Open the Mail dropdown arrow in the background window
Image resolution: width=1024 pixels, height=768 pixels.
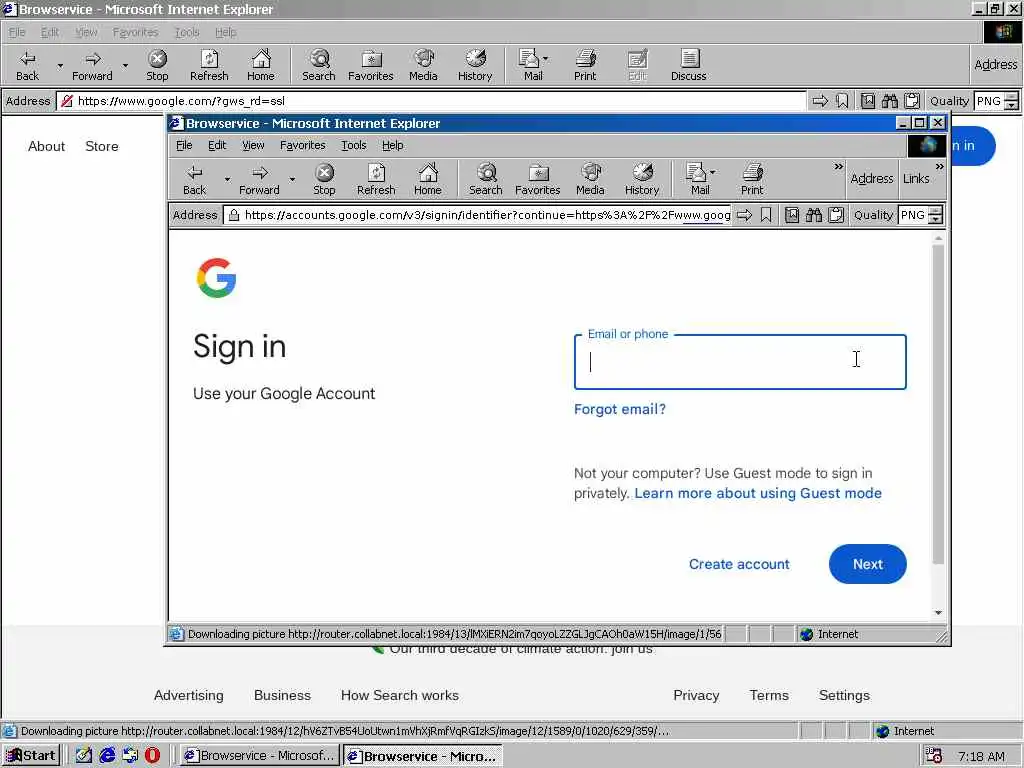pyautogui.click(x=545, y=59)
